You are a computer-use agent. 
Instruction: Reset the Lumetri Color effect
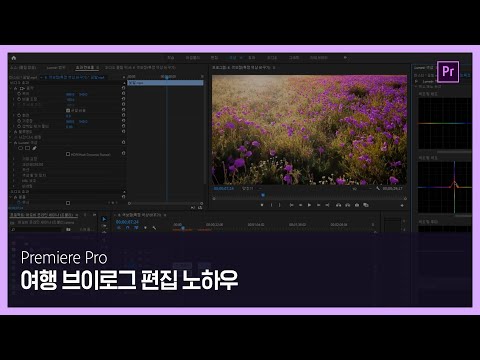click(123, 142)
